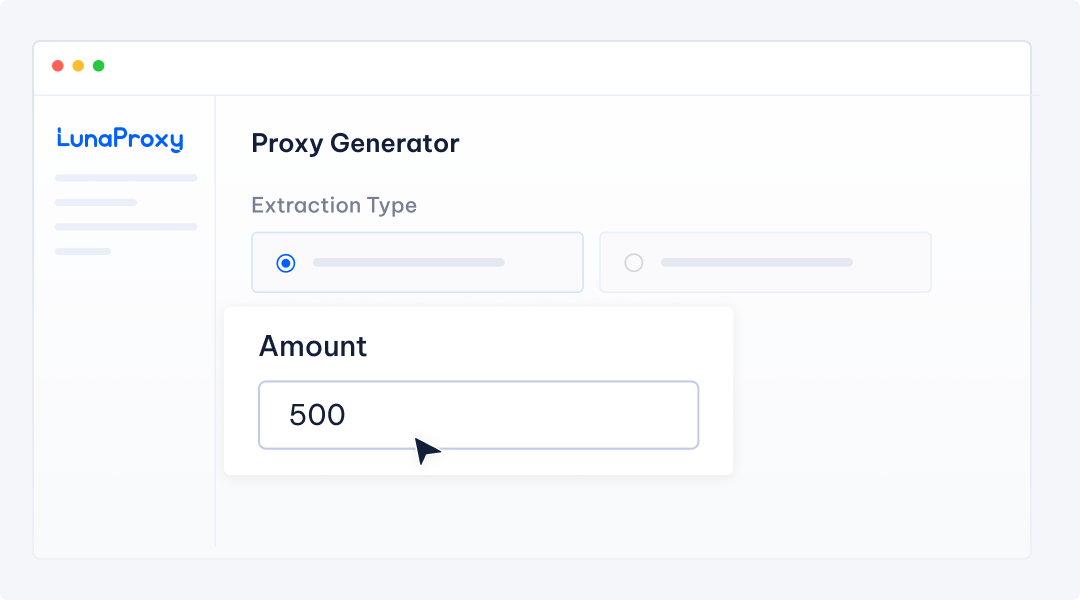The image size is (1080, 600).
Task: Click placeholder label beside the checked radio button
Action: (x=408, y=262)
